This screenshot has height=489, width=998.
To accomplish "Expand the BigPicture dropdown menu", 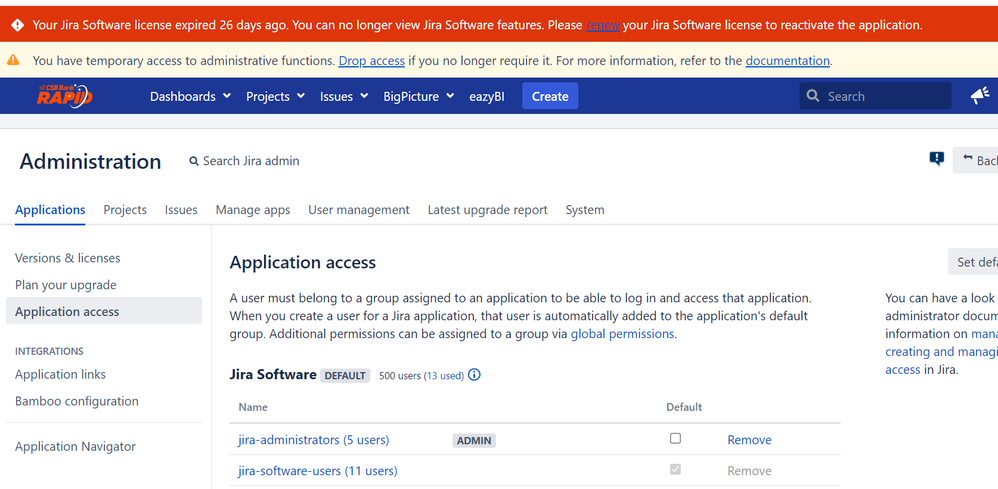I will click(418, 96).
